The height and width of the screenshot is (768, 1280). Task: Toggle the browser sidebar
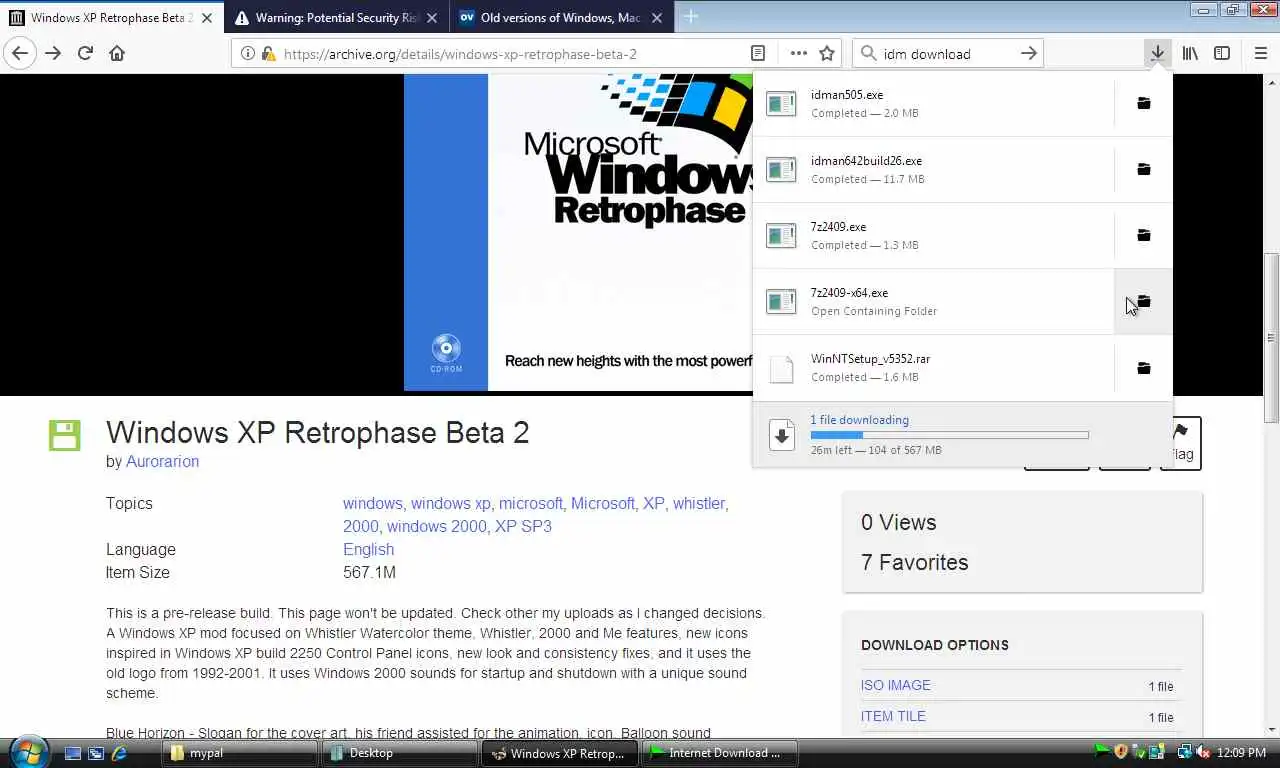pyautogui.click(x=1222, y=54)
